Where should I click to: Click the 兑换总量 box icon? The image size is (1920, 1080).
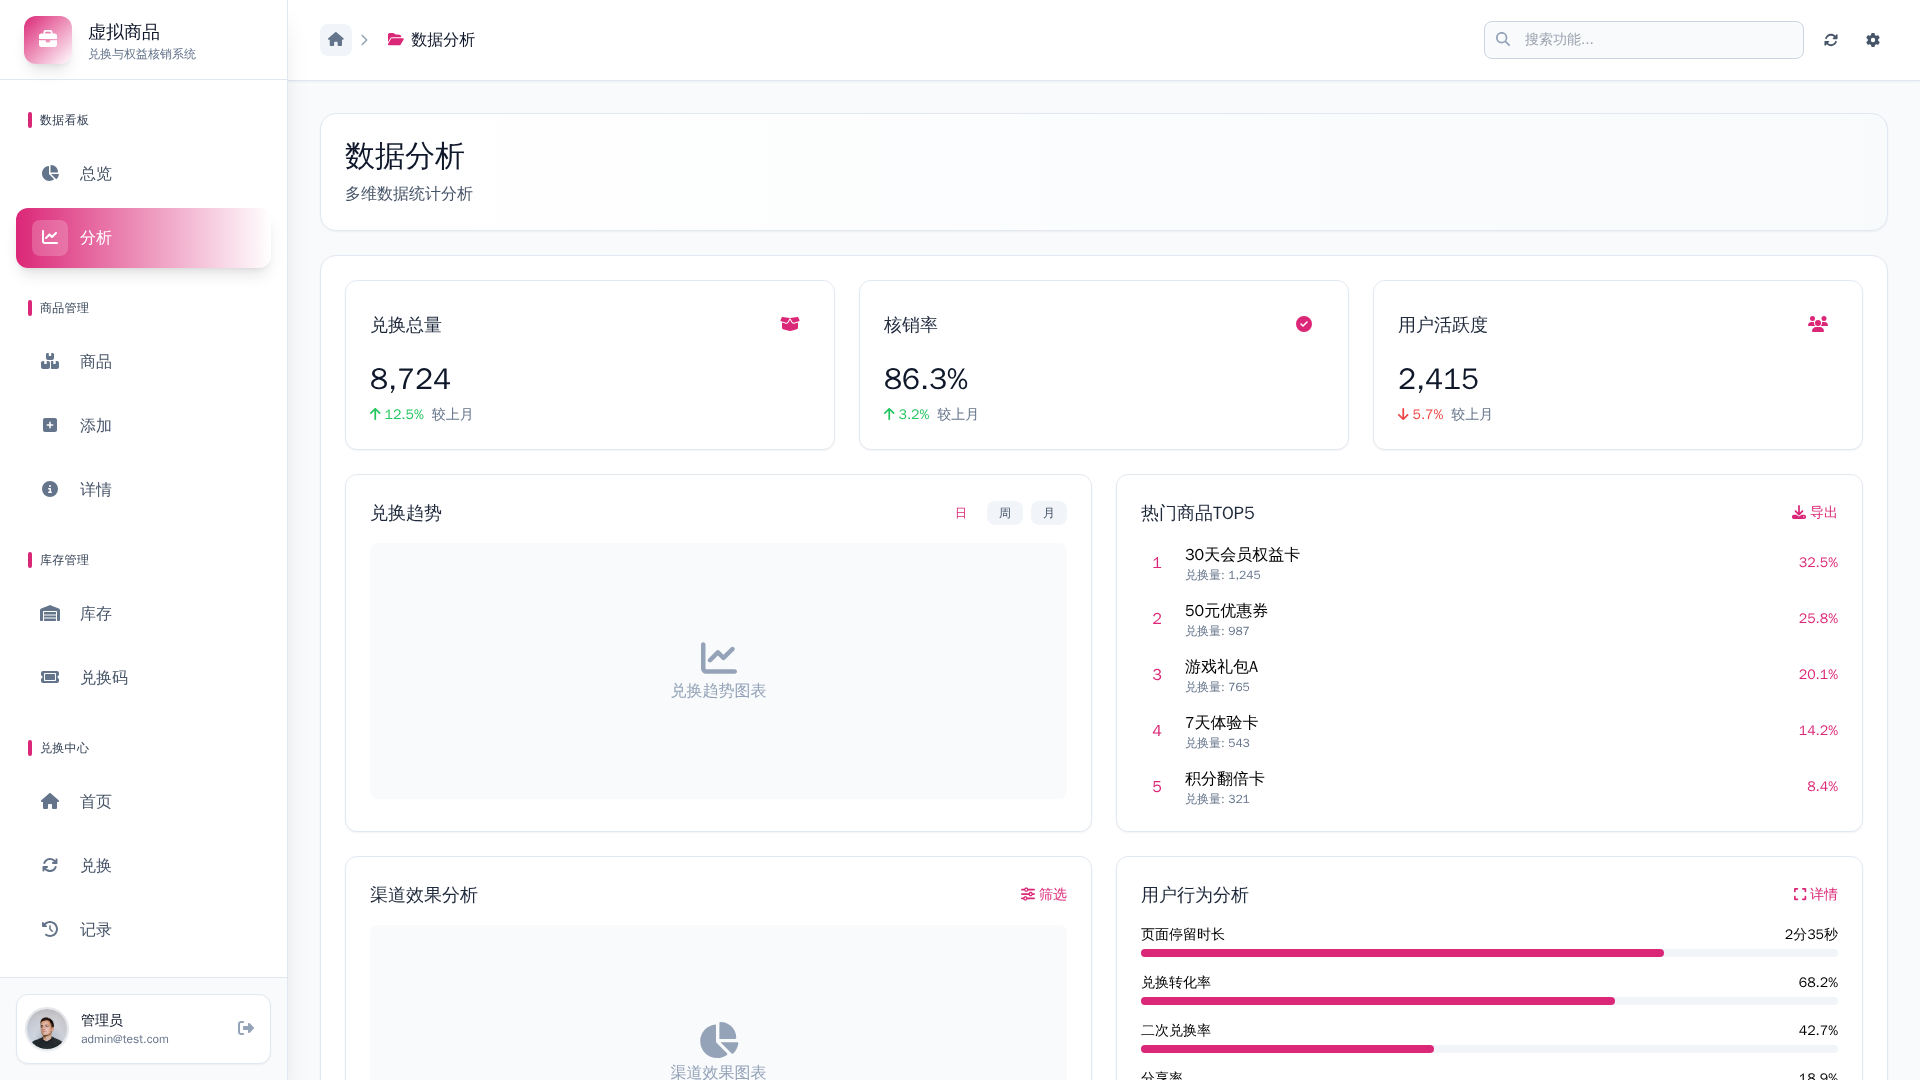point(790,324)
